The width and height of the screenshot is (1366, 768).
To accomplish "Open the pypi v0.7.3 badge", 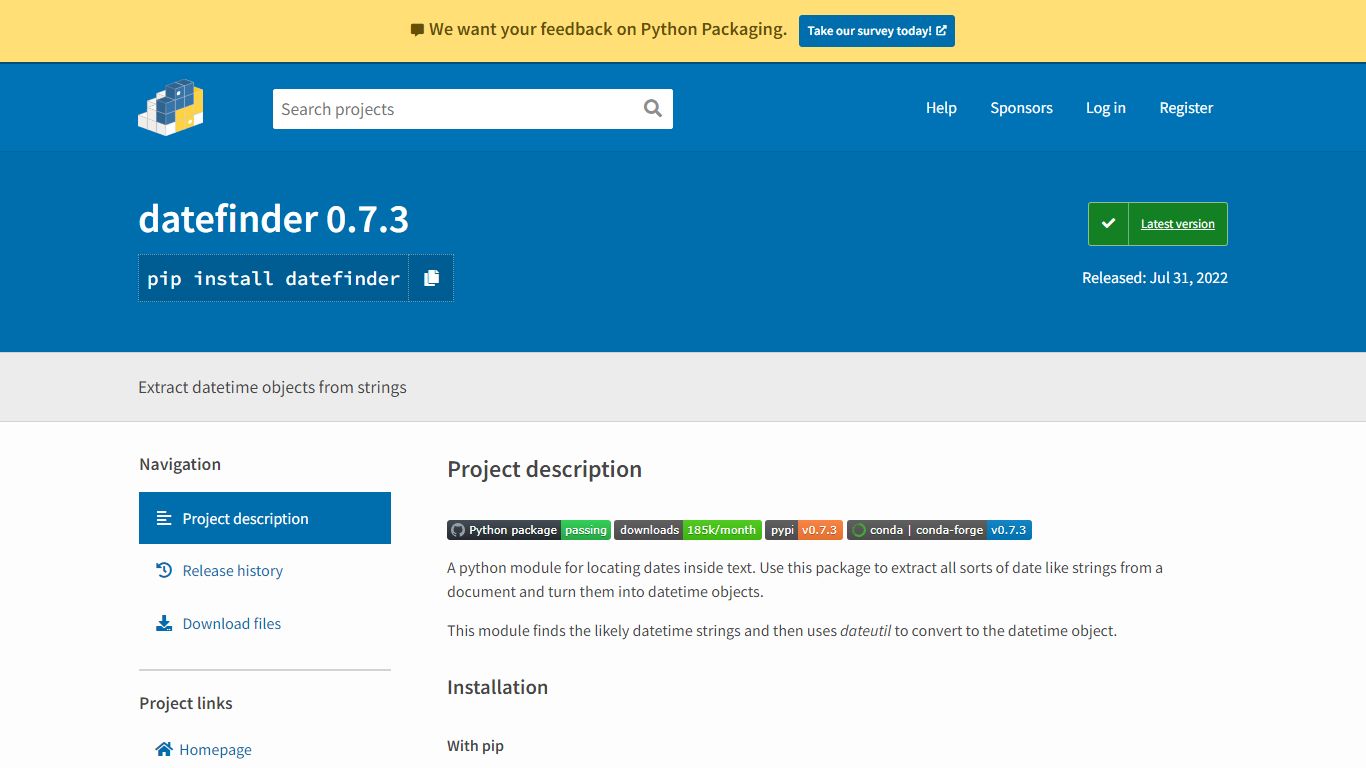I will click(x=804, y=530).
